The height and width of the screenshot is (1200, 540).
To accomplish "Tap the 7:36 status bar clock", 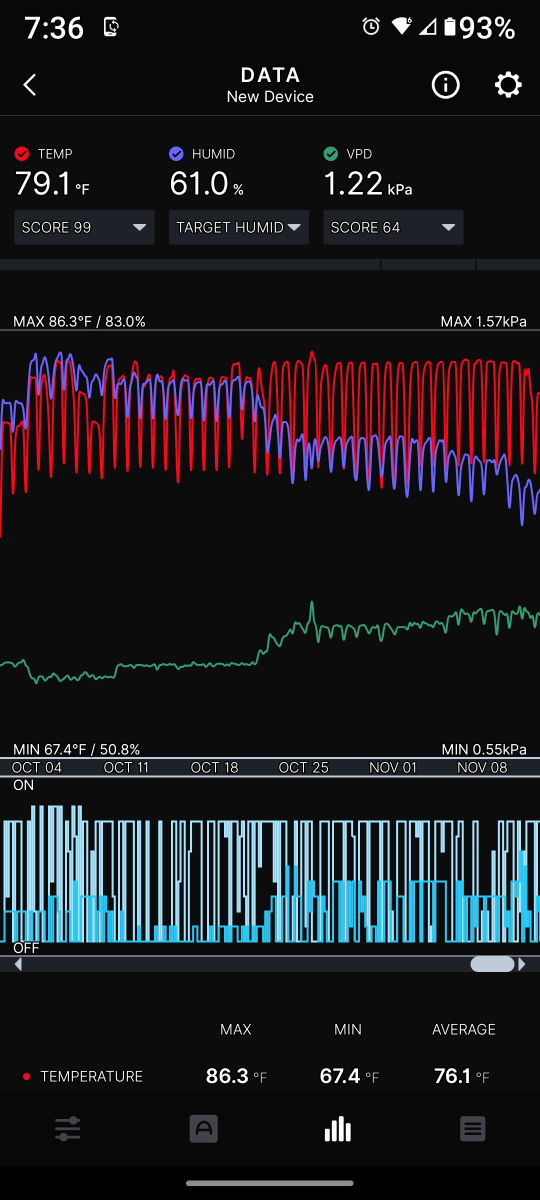I will (x=53, y=28).
